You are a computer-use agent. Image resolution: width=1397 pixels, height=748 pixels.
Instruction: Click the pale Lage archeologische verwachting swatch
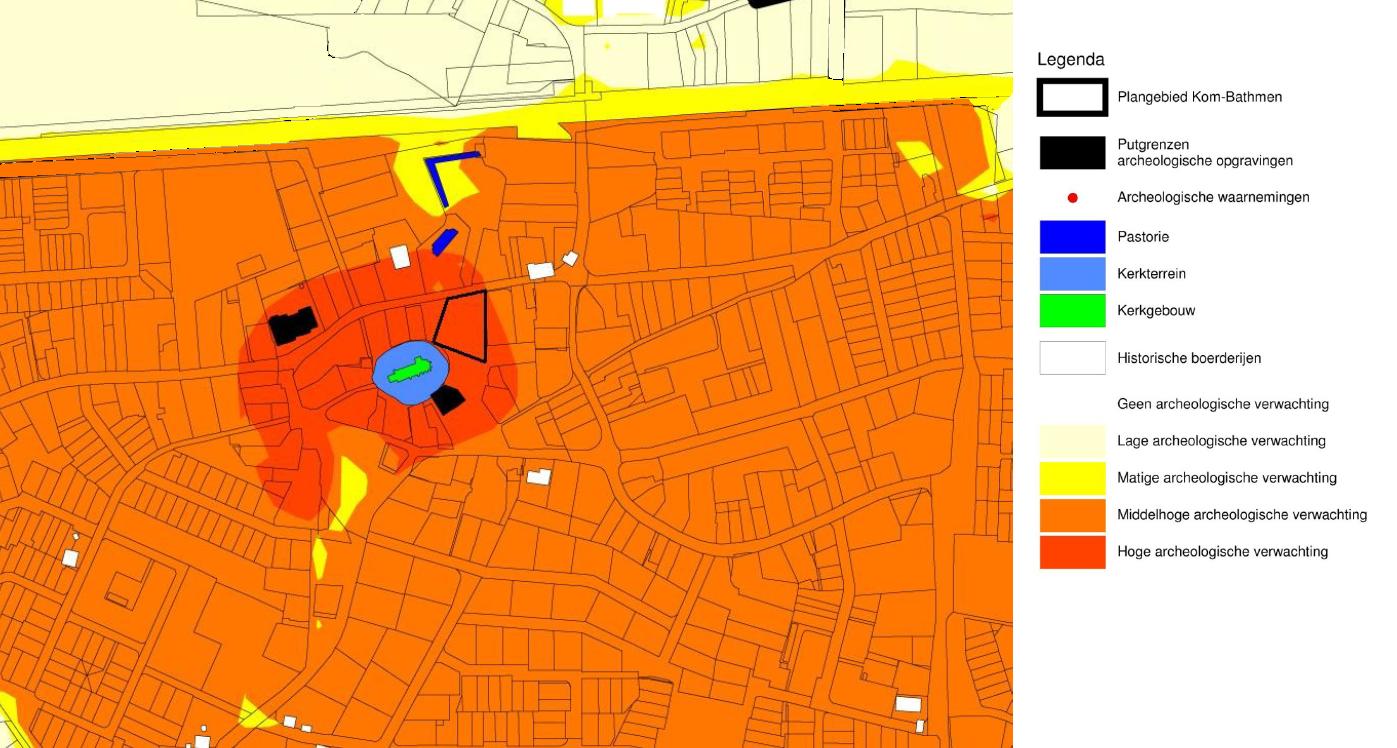pyautogui.click(x=1072, y=441)
